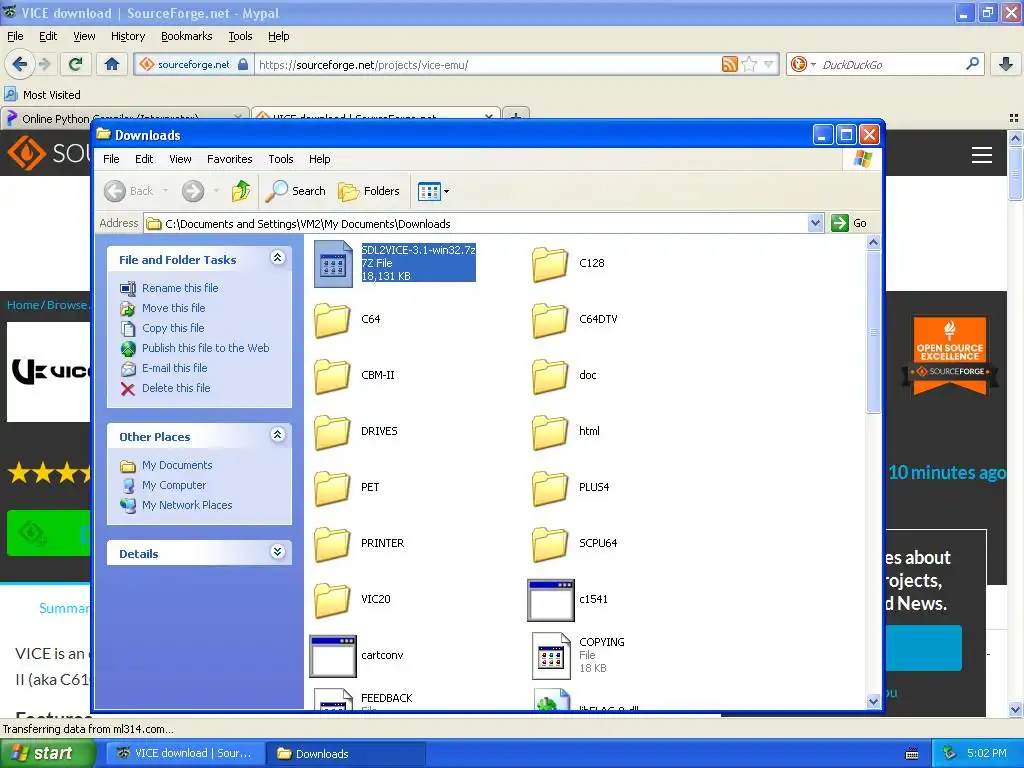Open the PET folder

pyautogui.click(x=332, y=488)
